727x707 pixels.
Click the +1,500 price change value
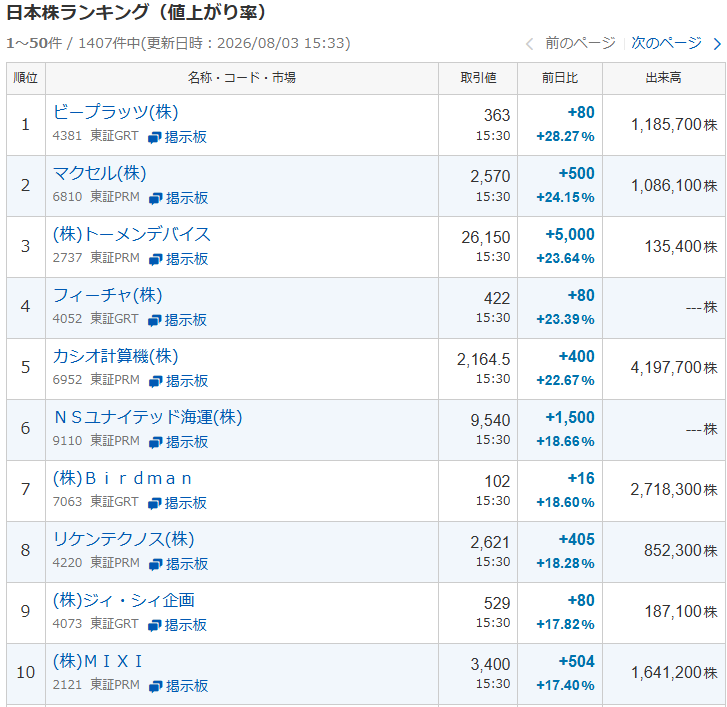[x=570, y=418]
